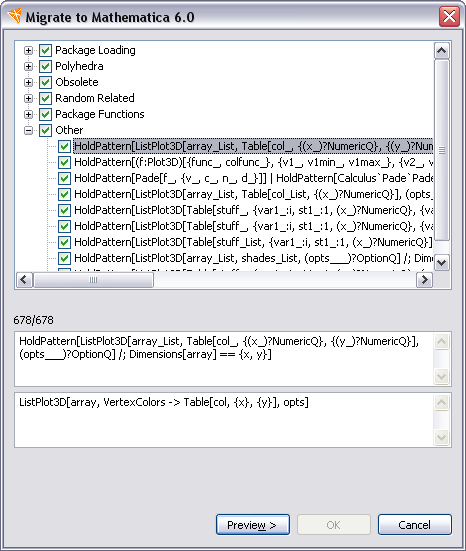Click the tree's scroll down arrow

tap(442, 262)
